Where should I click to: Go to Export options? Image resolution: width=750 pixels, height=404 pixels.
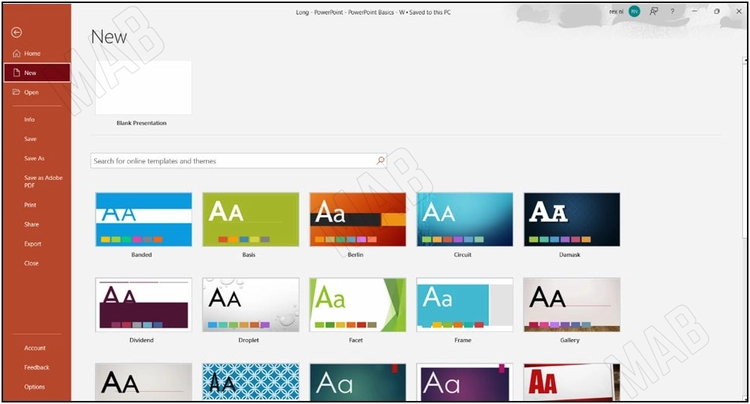[33, 243]
